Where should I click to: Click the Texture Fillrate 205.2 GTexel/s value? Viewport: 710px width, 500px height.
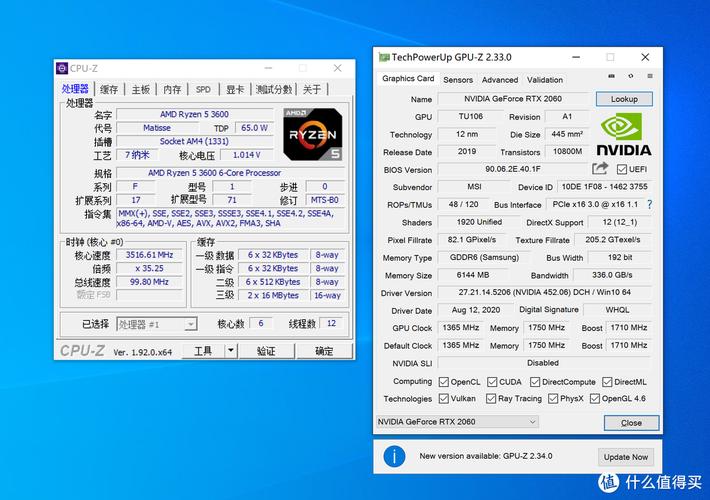click(x=613, y=240)
